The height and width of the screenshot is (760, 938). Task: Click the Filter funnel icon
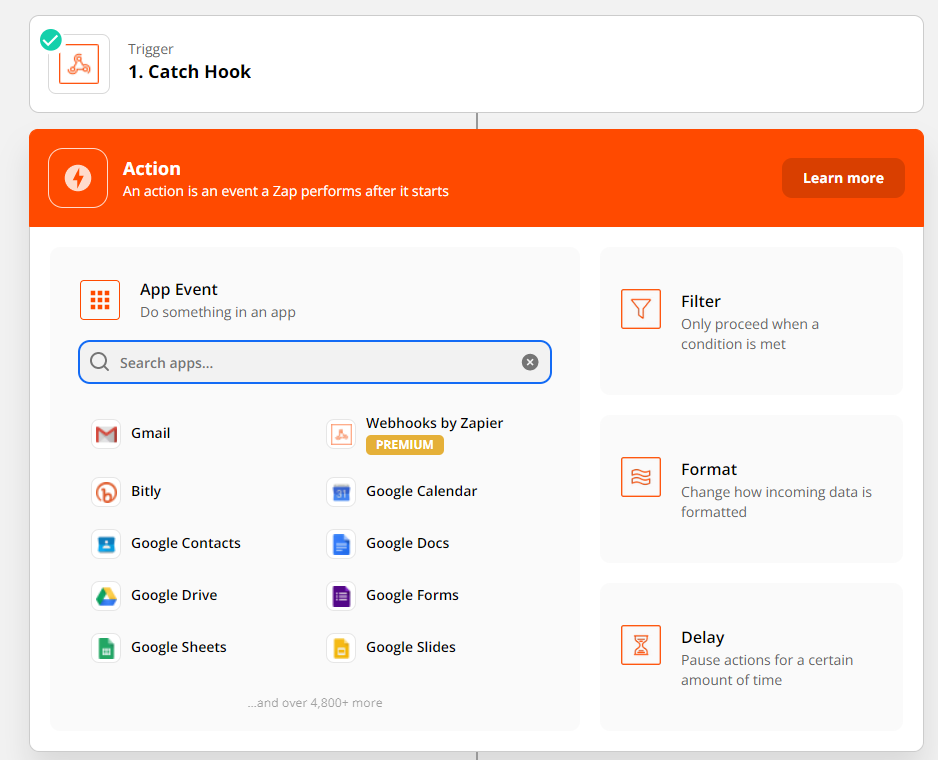click(x=641, y=309)
